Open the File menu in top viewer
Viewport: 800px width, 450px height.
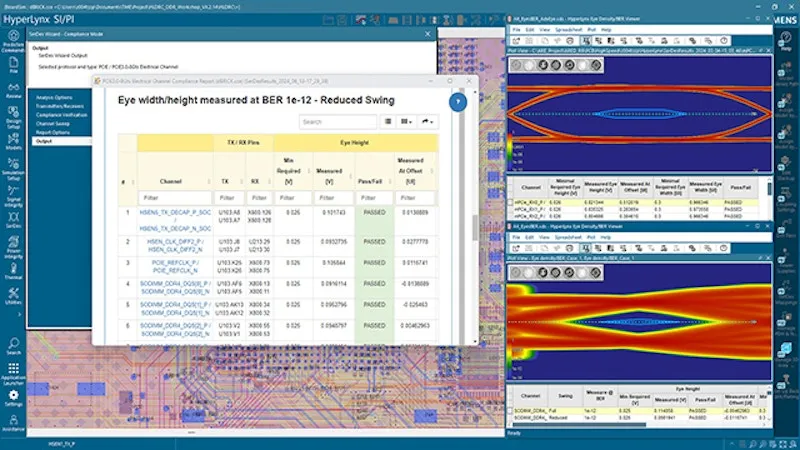(516, 30)
